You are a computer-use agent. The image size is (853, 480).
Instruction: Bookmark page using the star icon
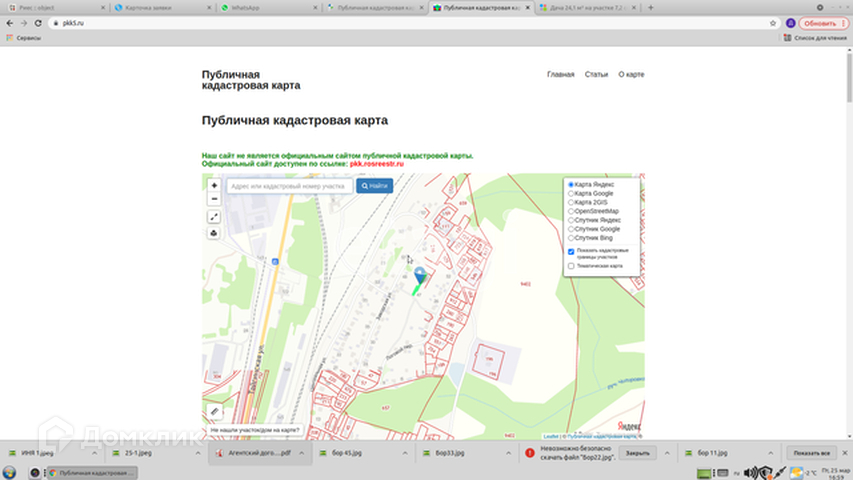point(774,22)
